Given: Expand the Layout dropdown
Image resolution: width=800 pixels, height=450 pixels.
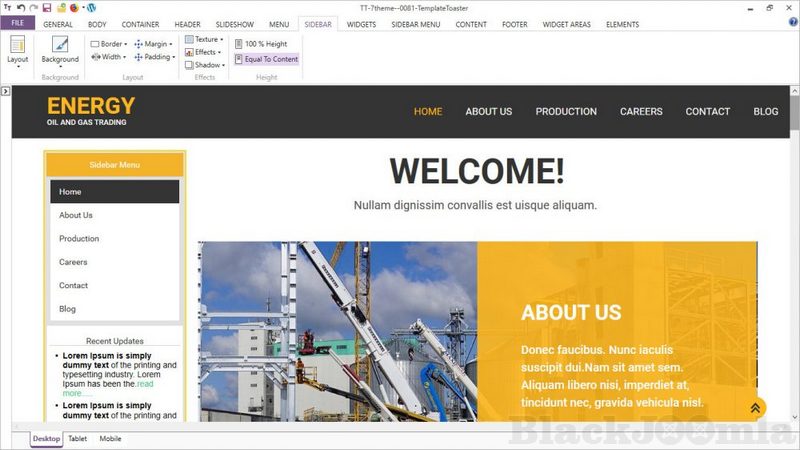Looking at the screenshot, I should pos(18,60).
